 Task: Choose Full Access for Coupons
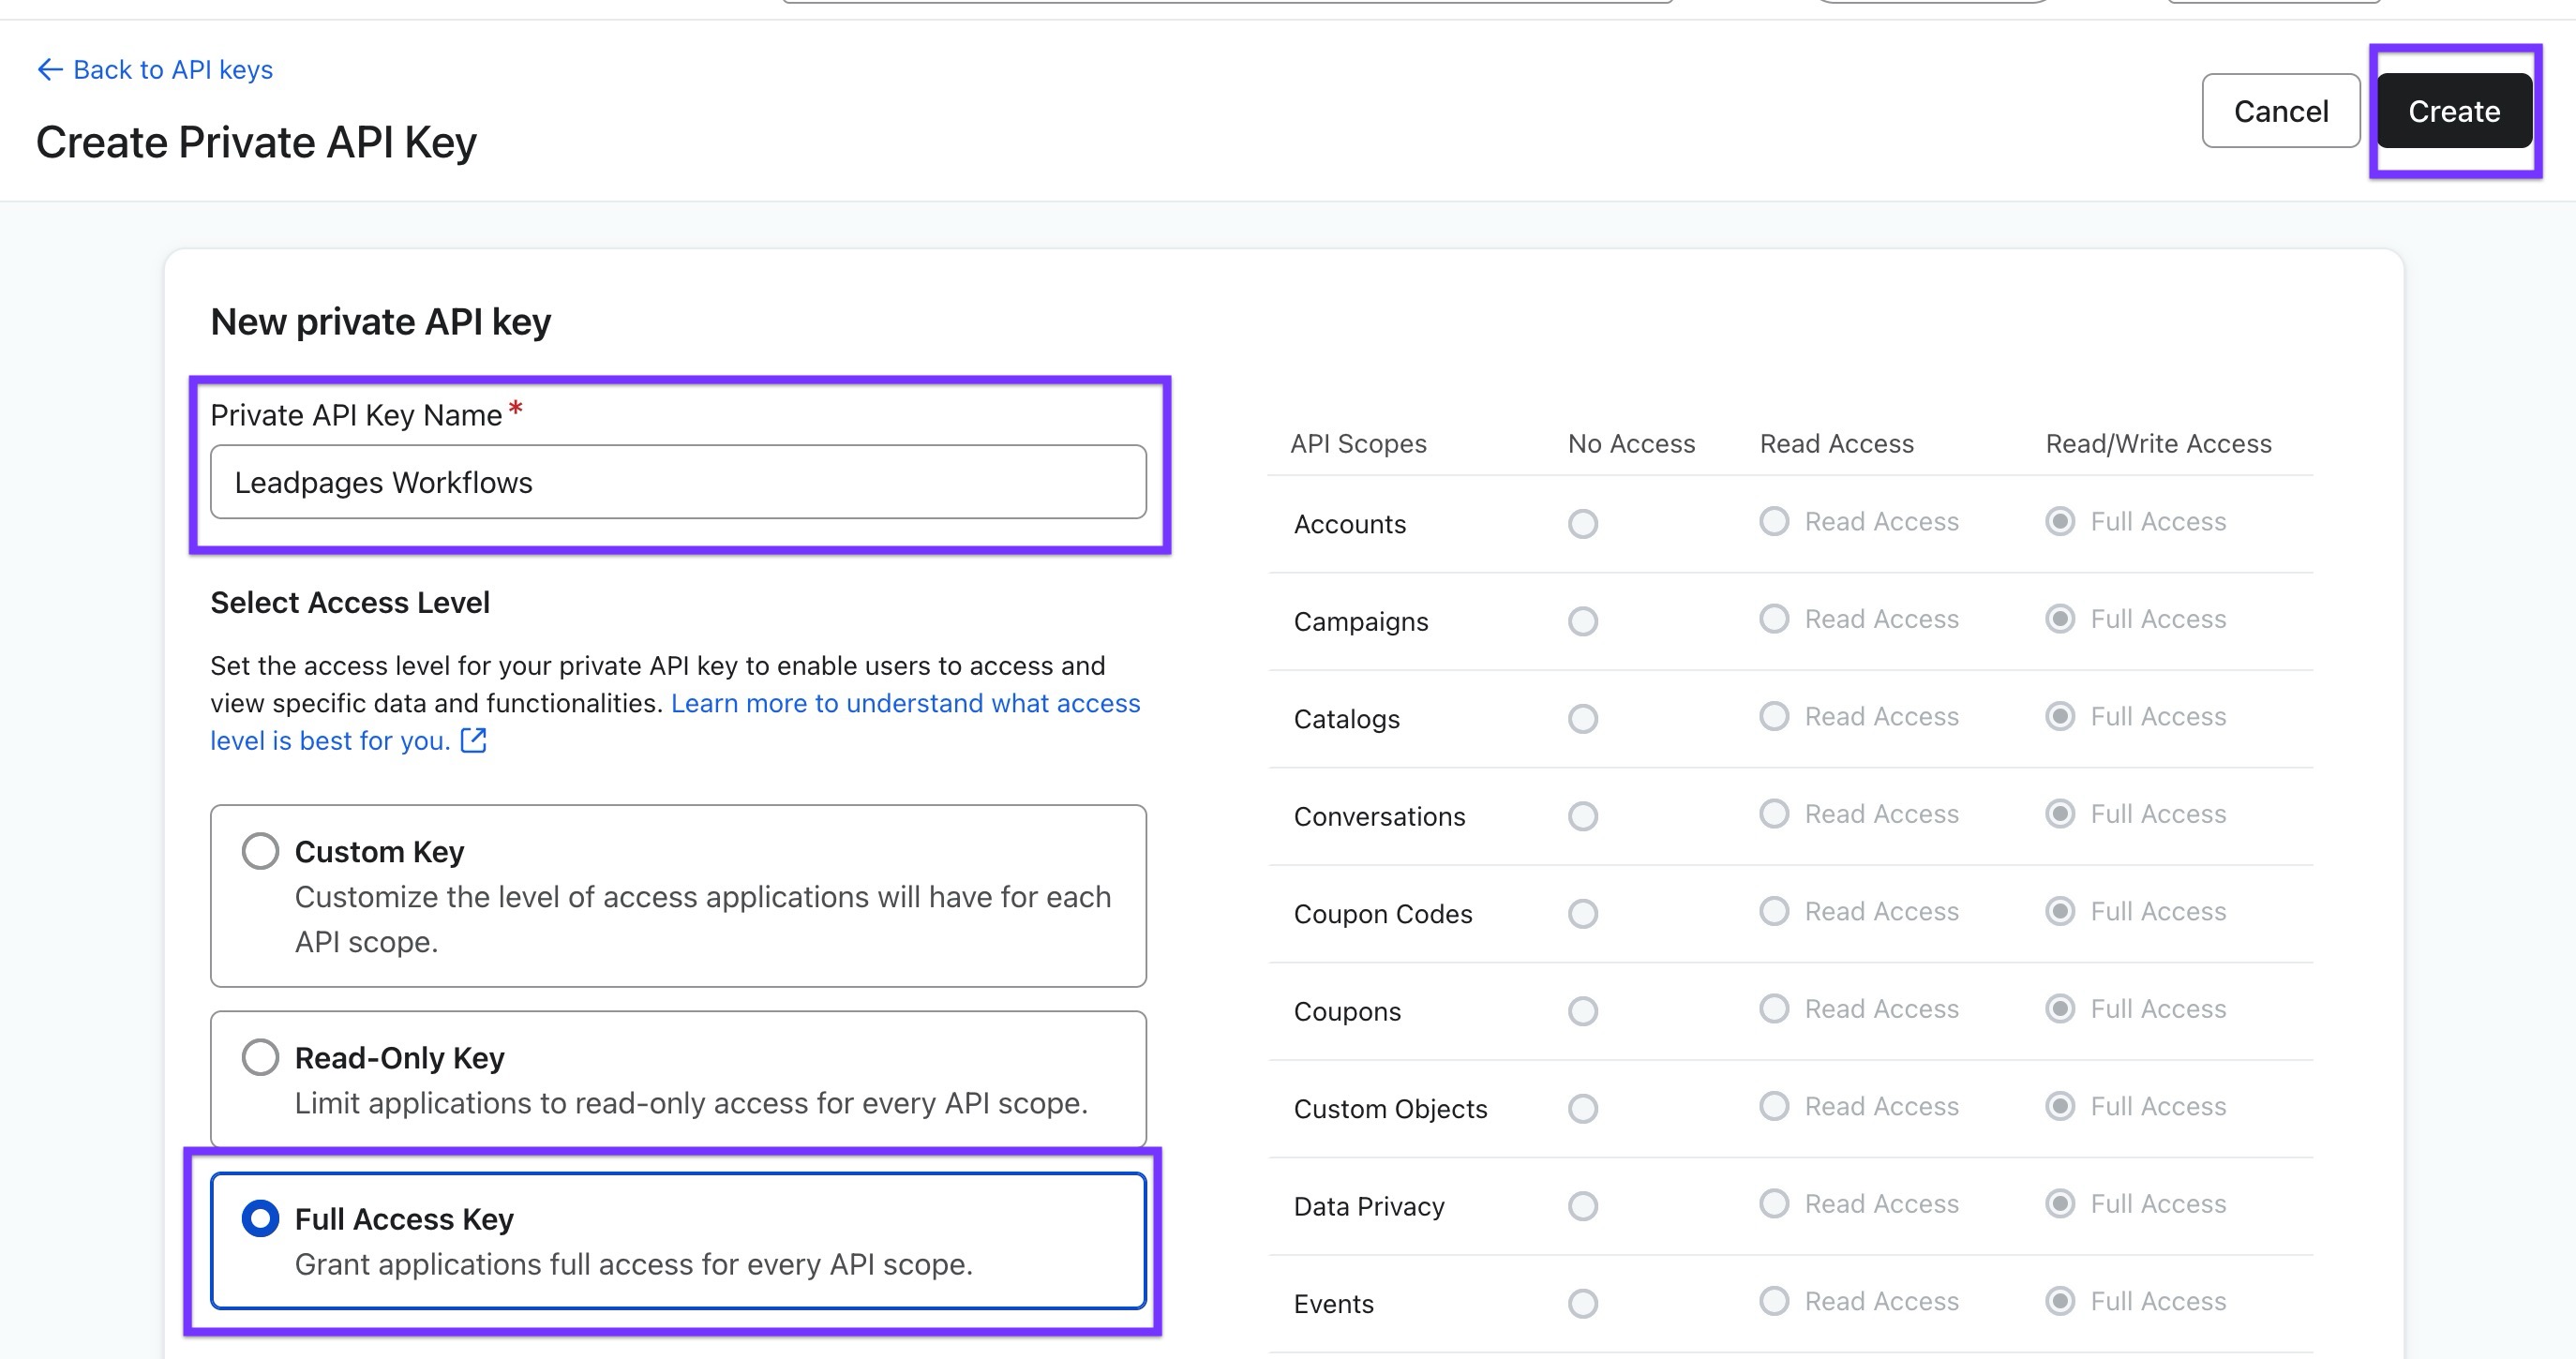(x=2060, y=1009)
